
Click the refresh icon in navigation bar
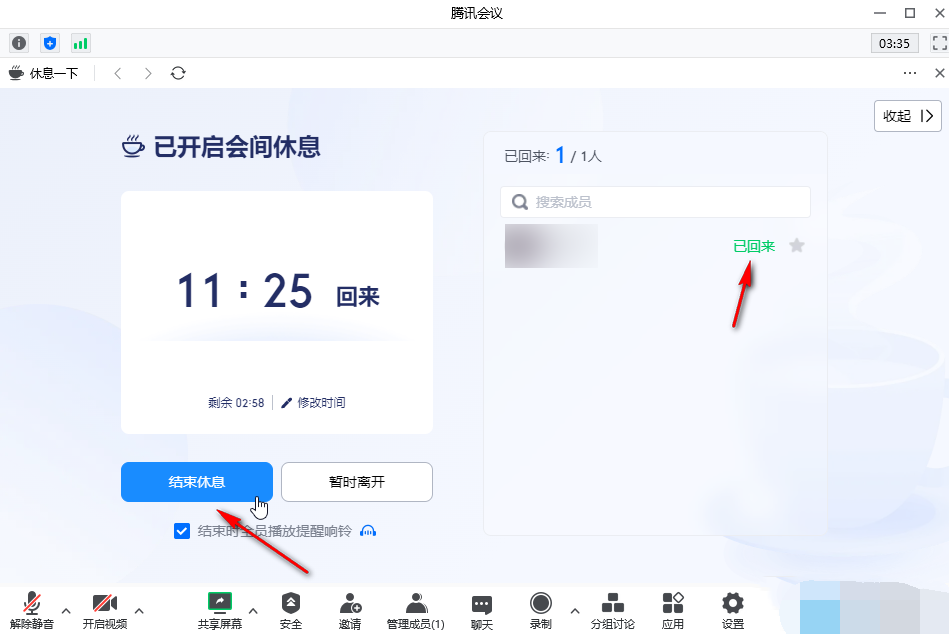click(x=178, y=73)
